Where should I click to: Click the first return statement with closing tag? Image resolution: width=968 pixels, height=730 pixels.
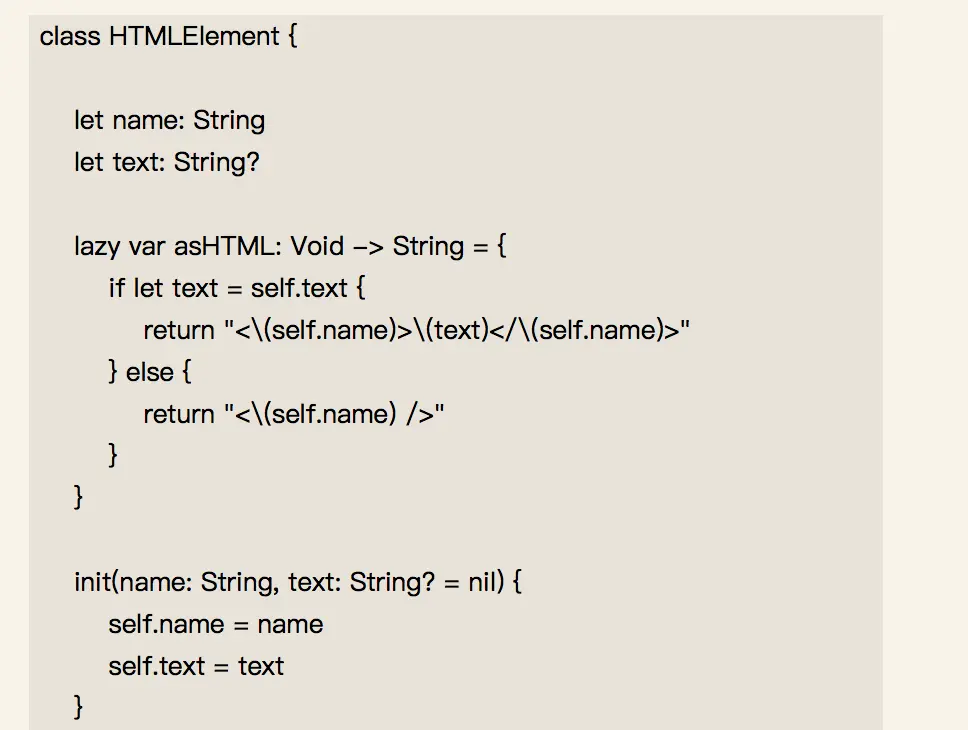[417, 331]
